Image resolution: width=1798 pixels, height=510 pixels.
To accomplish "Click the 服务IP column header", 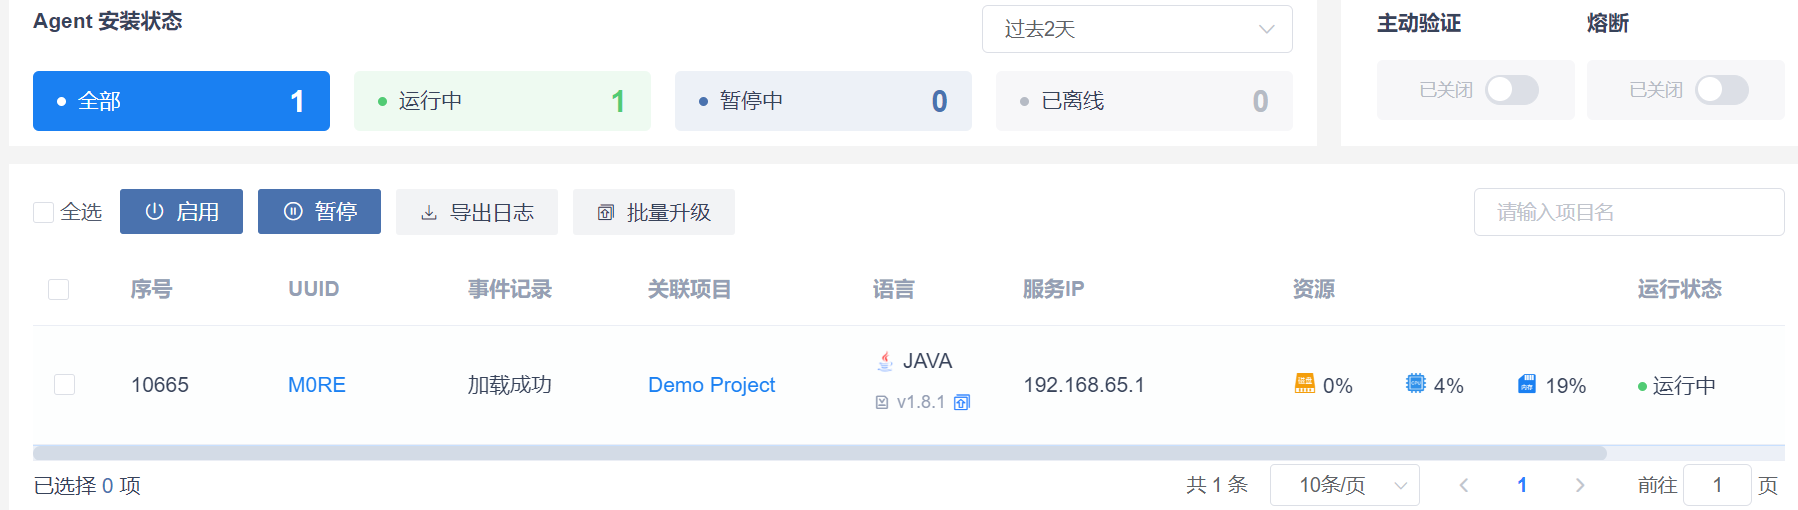I will (1054, 289).
